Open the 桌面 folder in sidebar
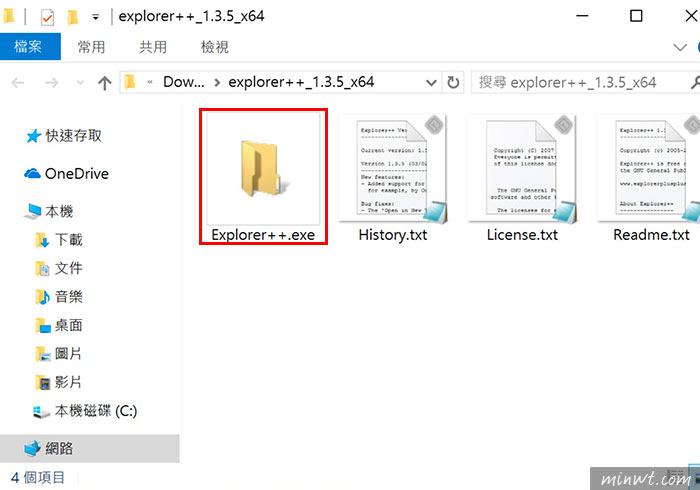 (59, 325)
